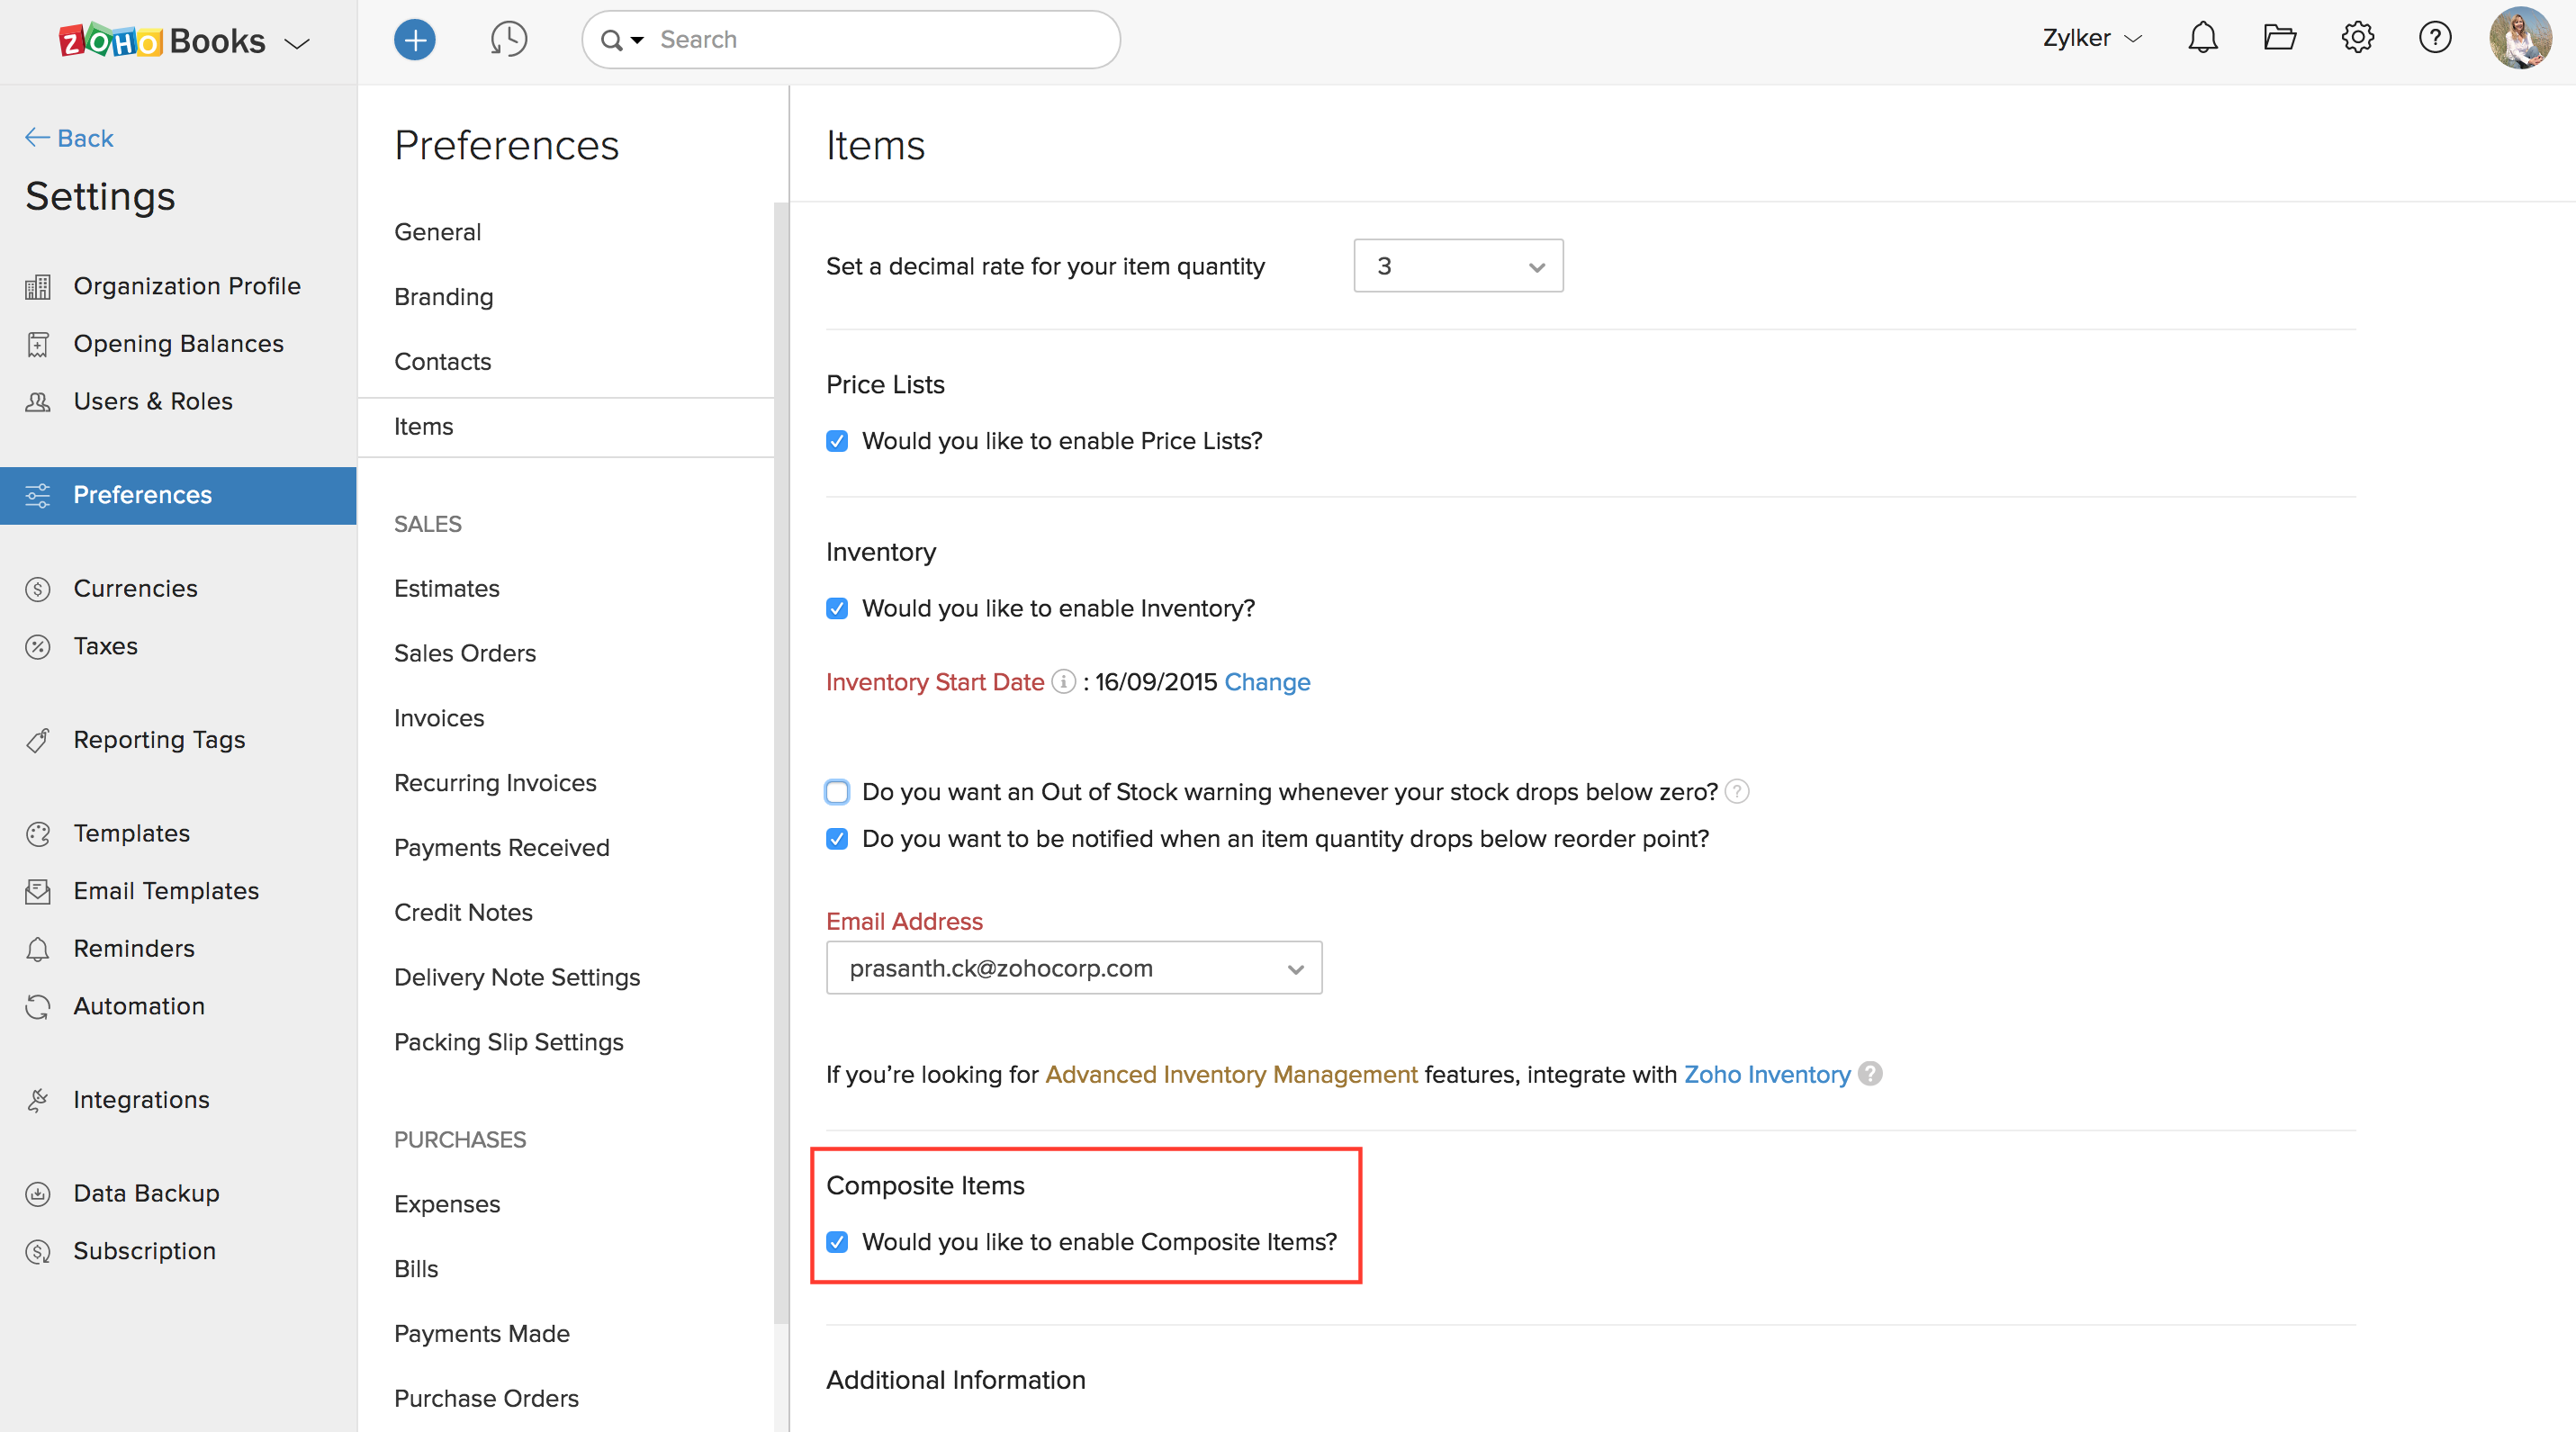2576x1432 pixels.
Task: Click the history/recent activity icon
Action: click(509, 39)
